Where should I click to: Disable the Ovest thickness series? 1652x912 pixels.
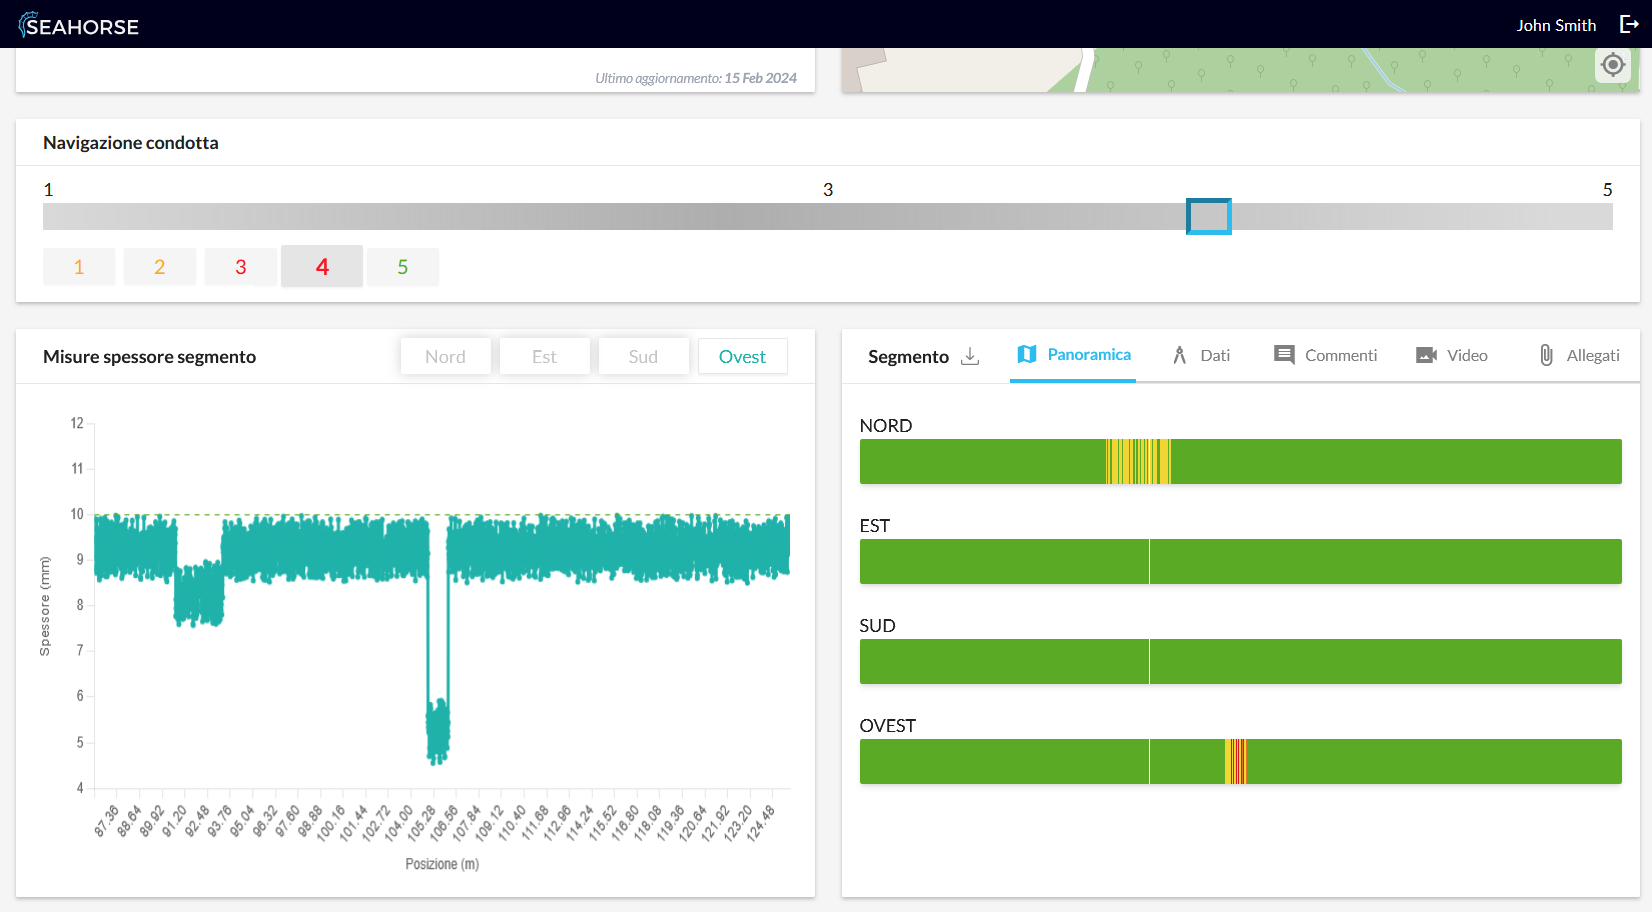742,357
